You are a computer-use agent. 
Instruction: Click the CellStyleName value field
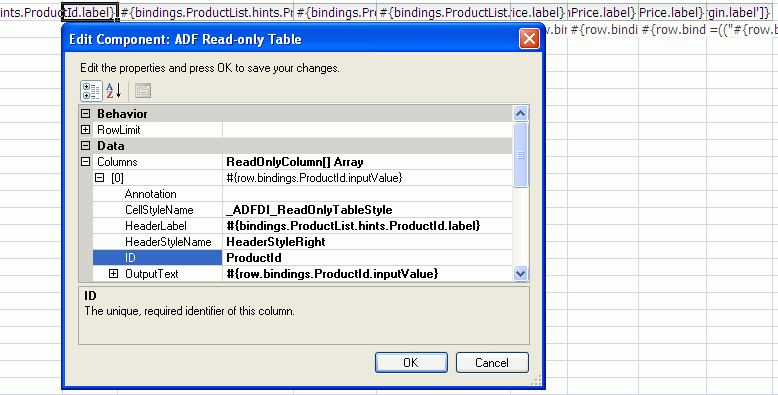click(x=367, y=210)
